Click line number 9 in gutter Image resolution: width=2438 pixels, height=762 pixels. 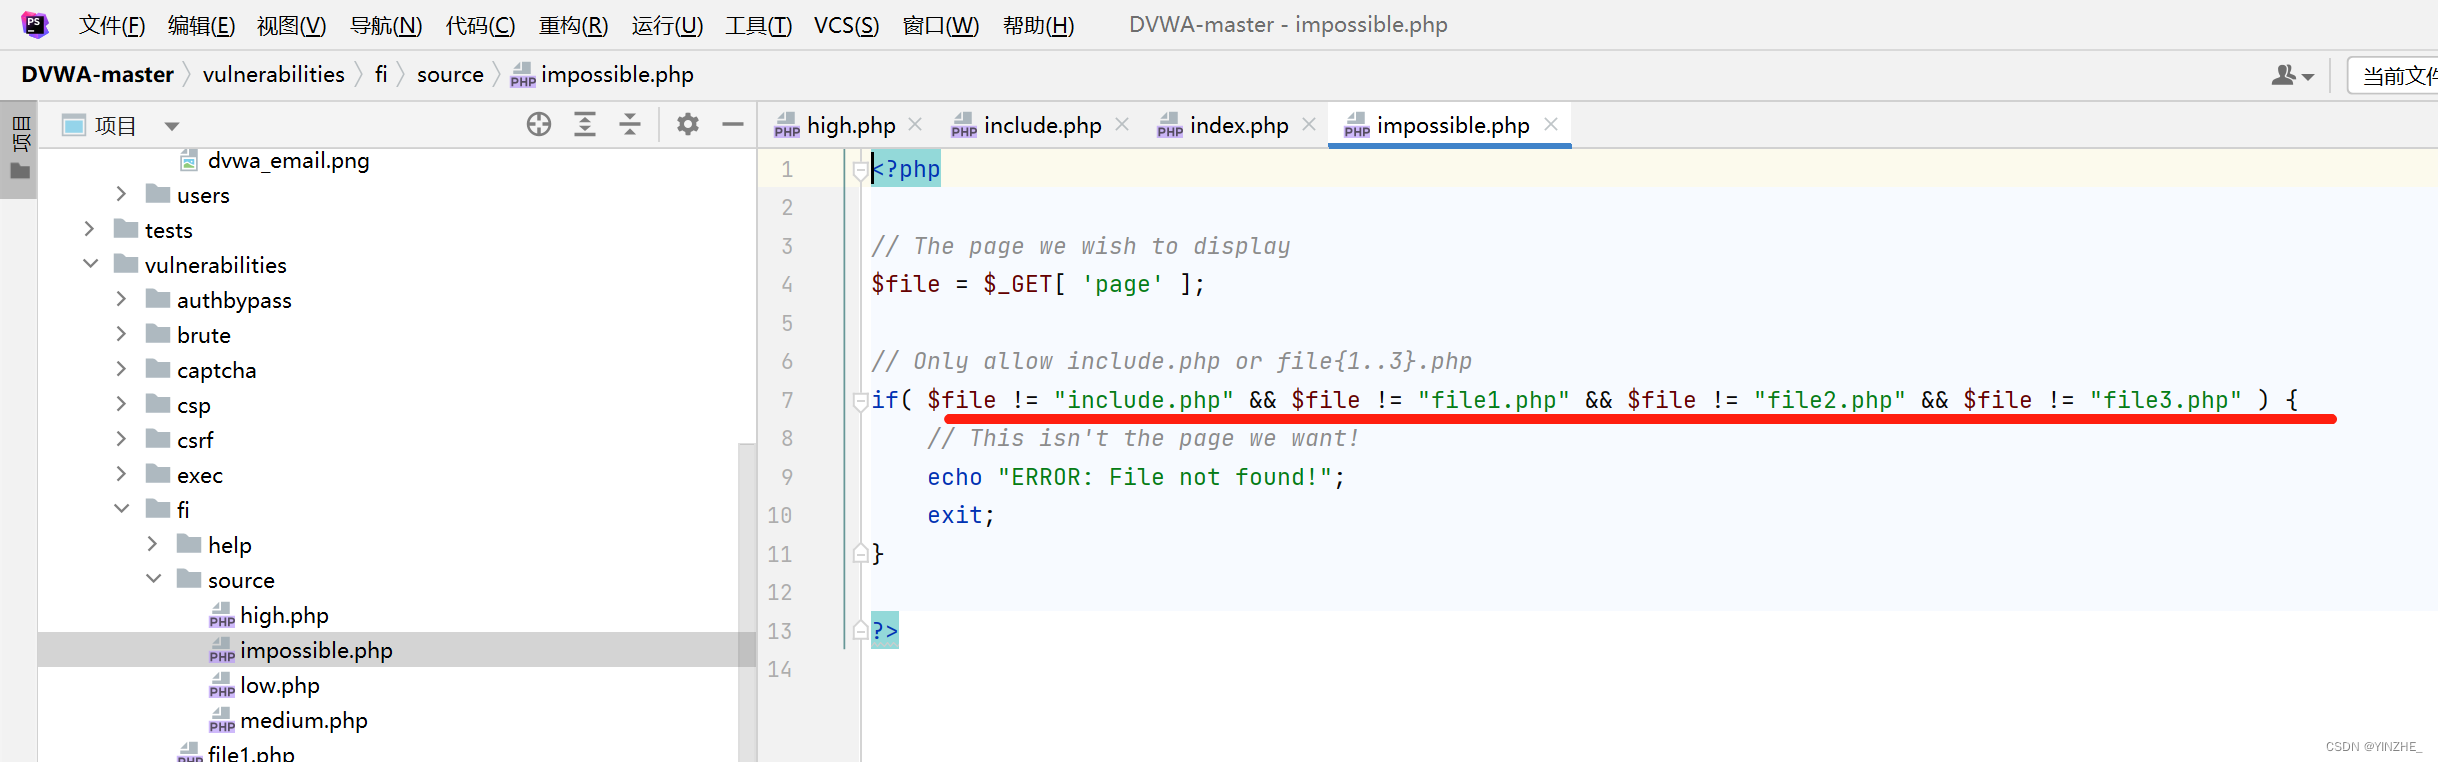click(x=787, y=477)
